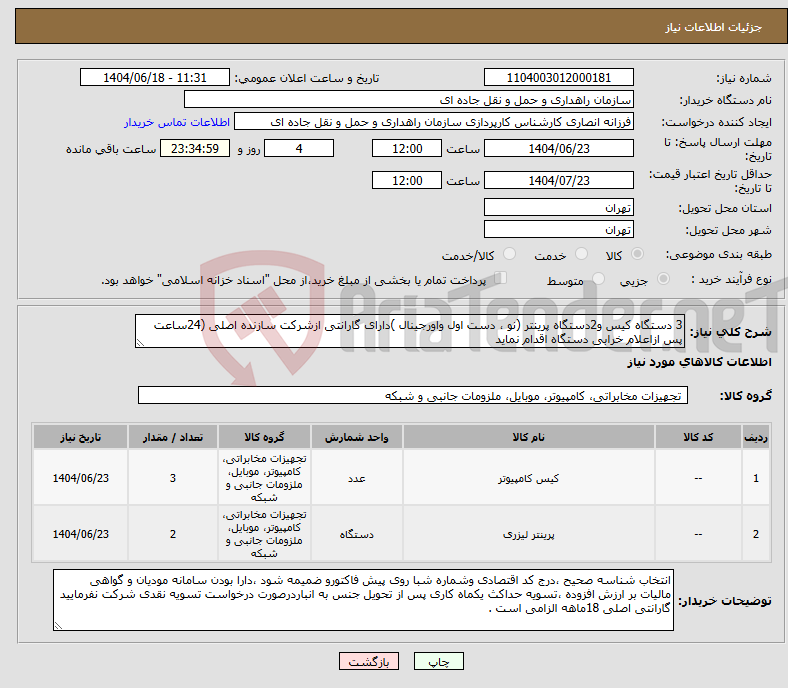Screen dimensions: 788x688
Task: Click the گروه کالا column header
Action: coord(264,437)
